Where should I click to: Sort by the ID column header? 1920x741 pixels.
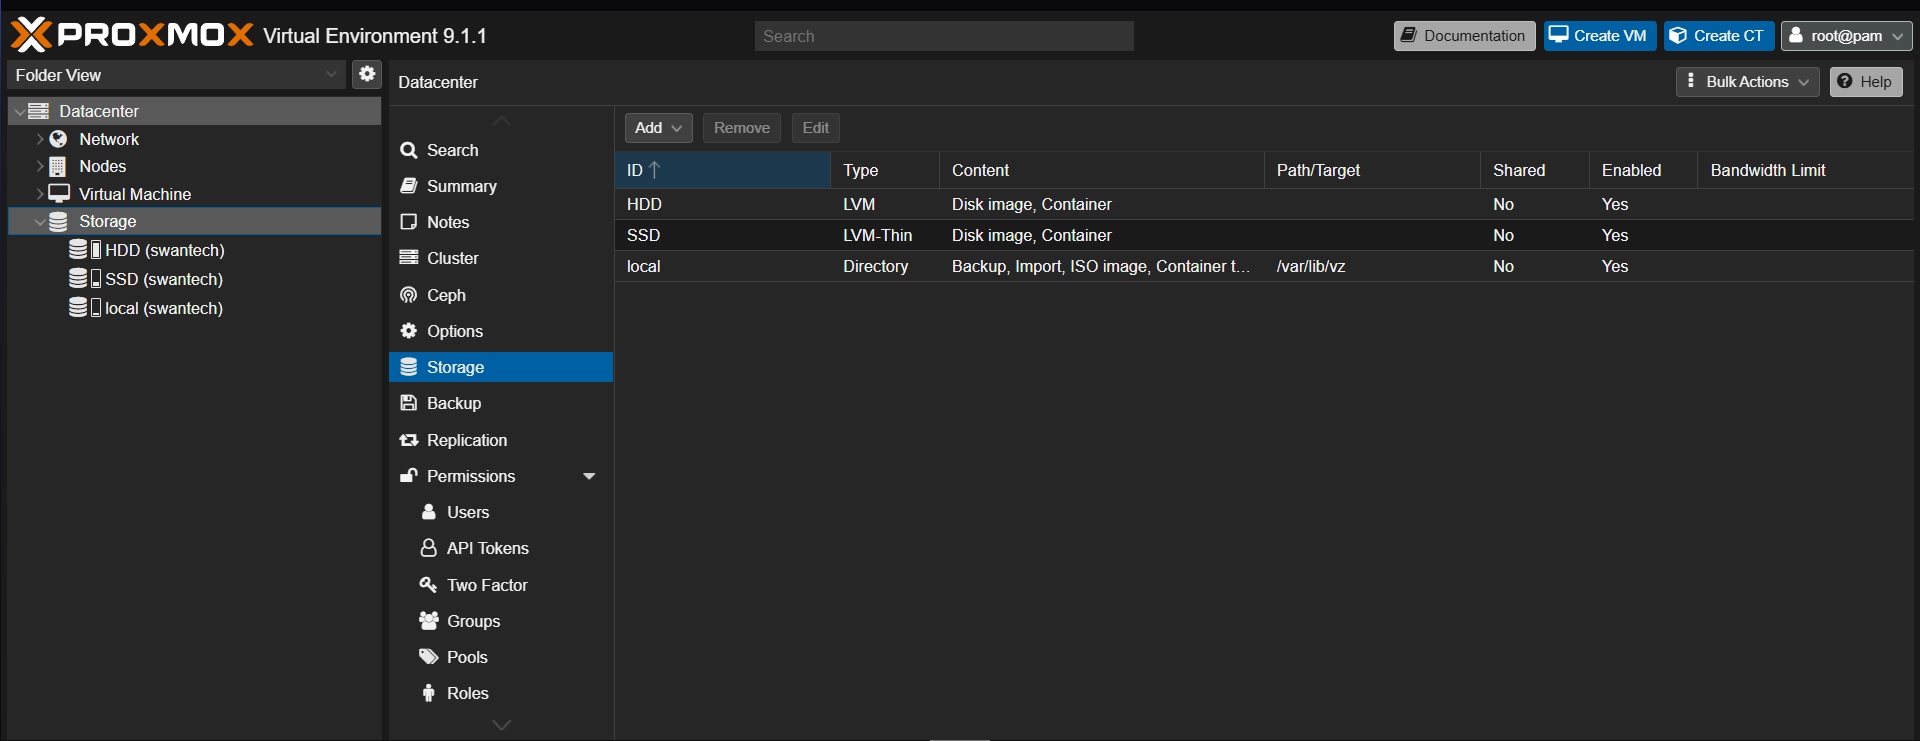click(x=722, y=170)
